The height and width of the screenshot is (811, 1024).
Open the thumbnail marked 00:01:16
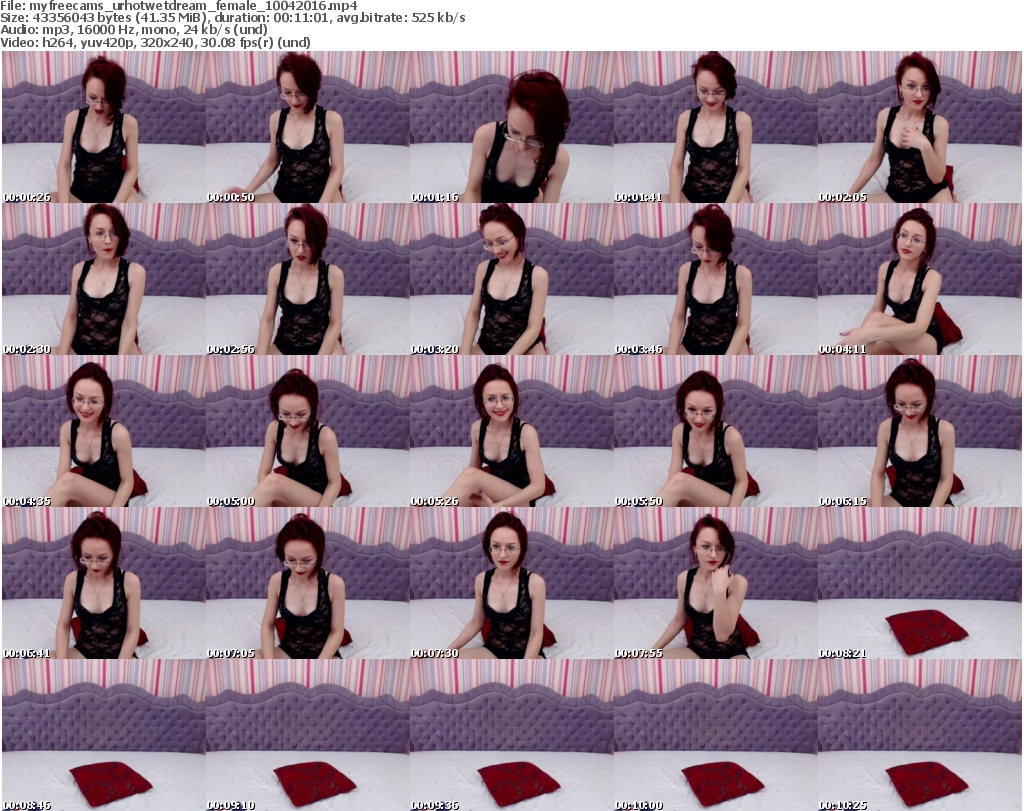point(511,127)
